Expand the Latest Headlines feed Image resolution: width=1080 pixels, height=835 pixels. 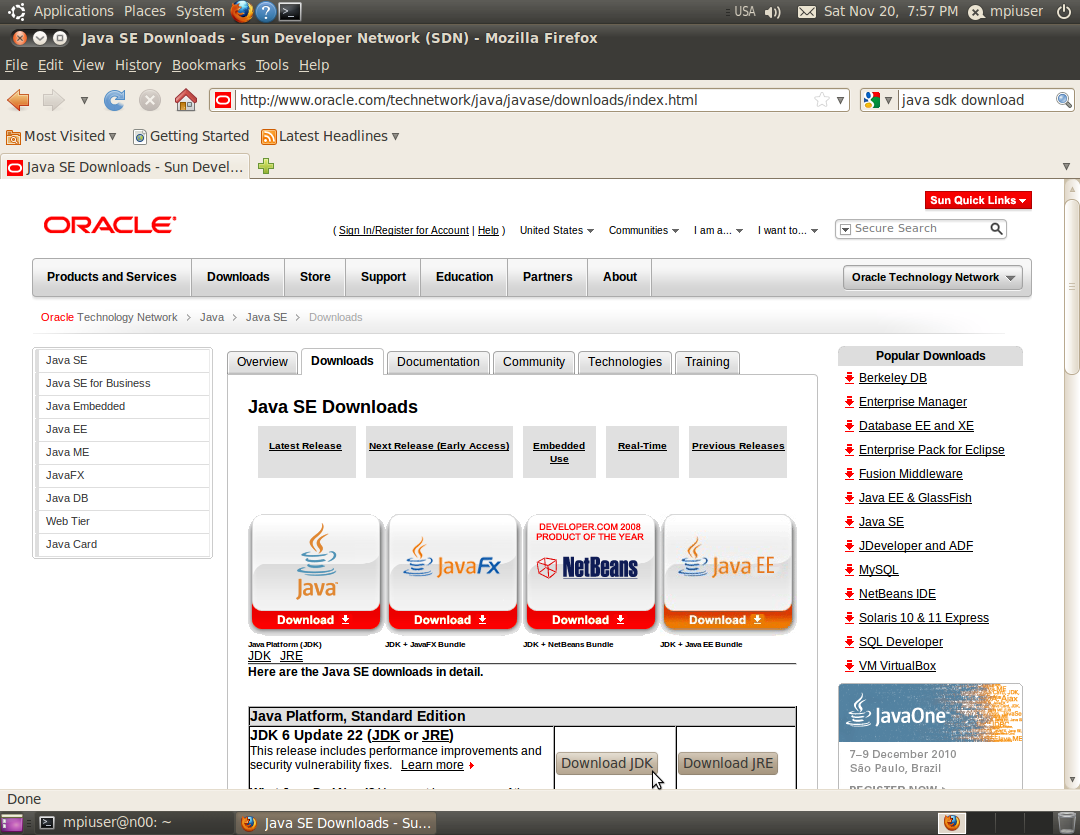coord(331,136)
